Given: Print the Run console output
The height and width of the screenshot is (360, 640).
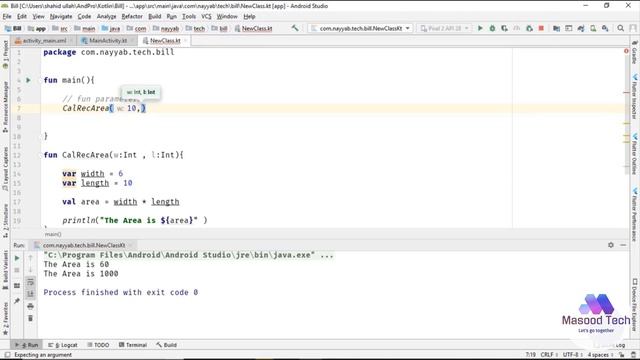Looking at the screenshot, I should [x=30, y=306].
